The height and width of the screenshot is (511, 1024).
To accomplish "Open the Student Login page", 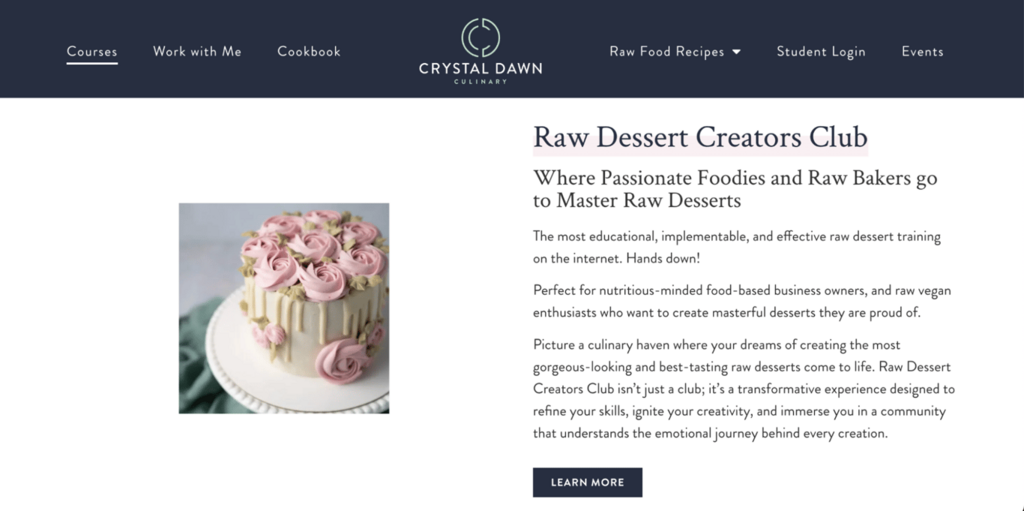I will tap(821, 51).
